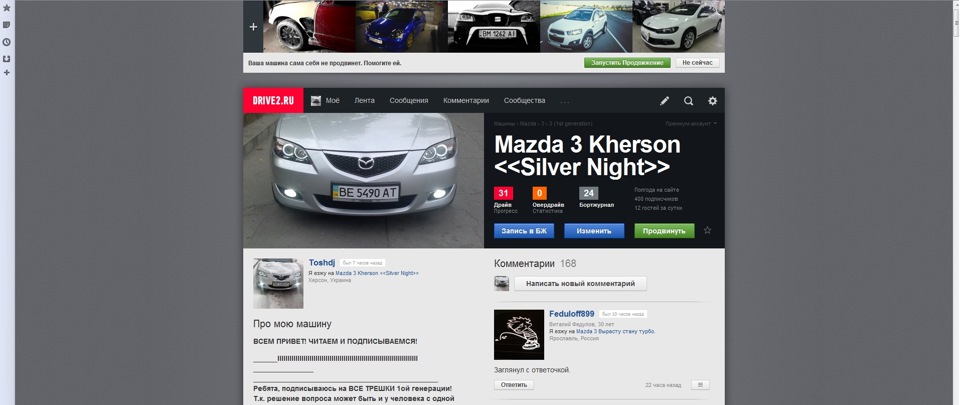The height and width of the screenshot is (405, 960).
Task: Open 400 подписчиков link
Action: 656,199
